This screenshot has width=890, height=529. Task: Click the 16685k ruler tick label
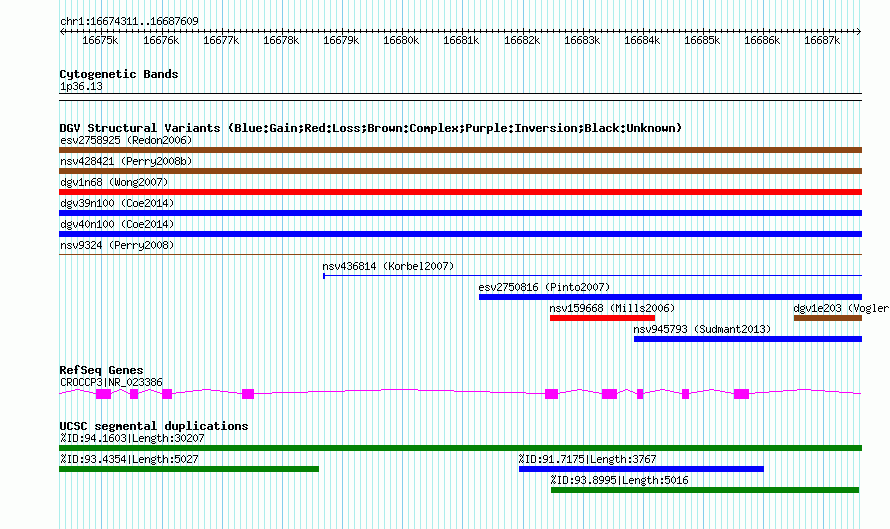click(702, 40)
